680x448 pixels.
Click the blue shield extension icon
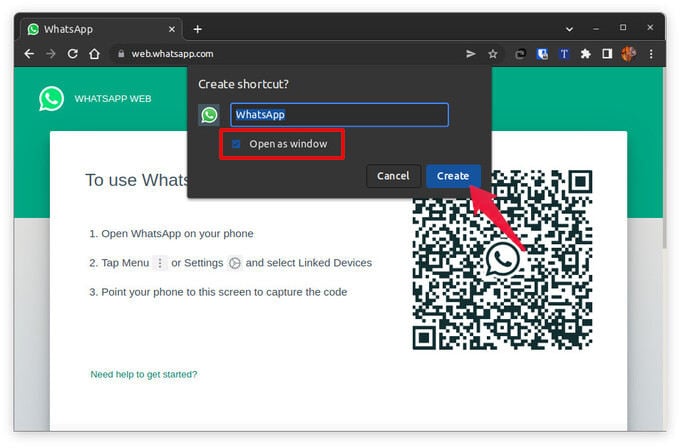[x=542, y=54]
